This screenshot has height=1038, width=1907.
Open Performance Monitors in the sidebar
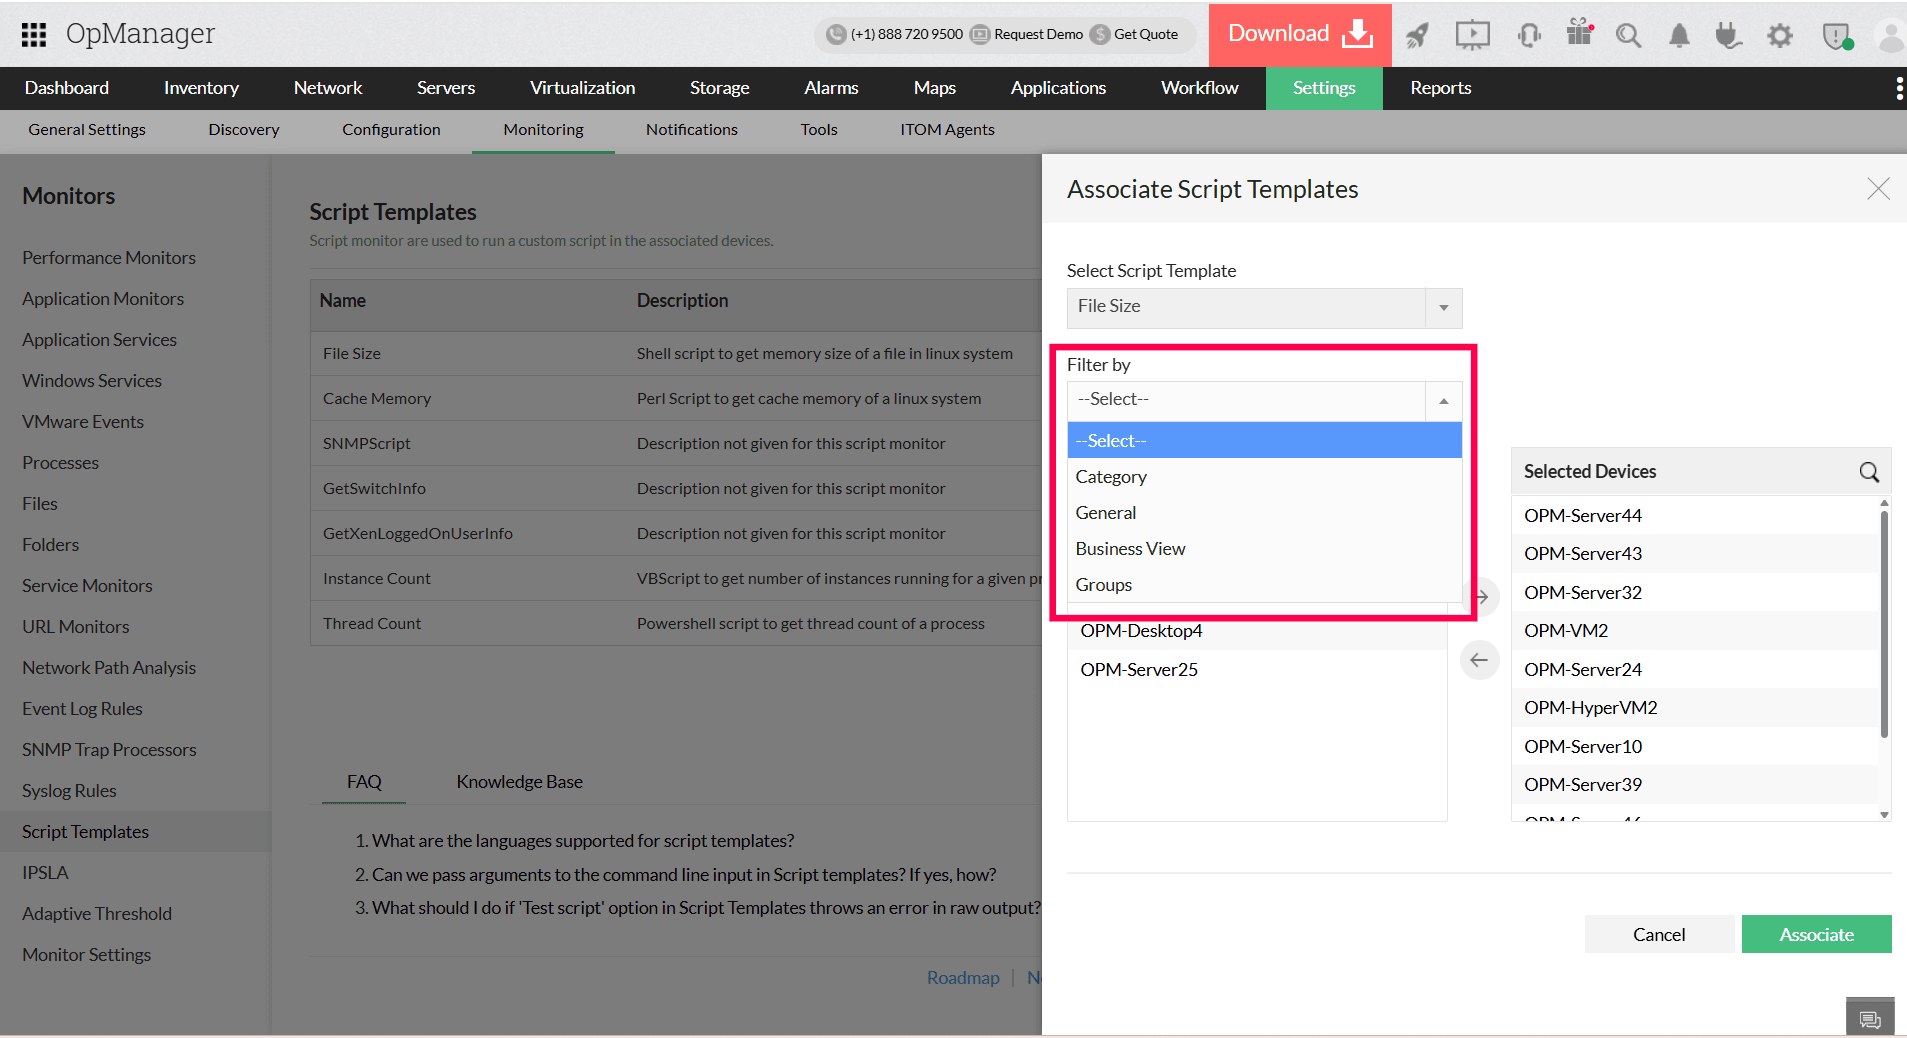109,258
